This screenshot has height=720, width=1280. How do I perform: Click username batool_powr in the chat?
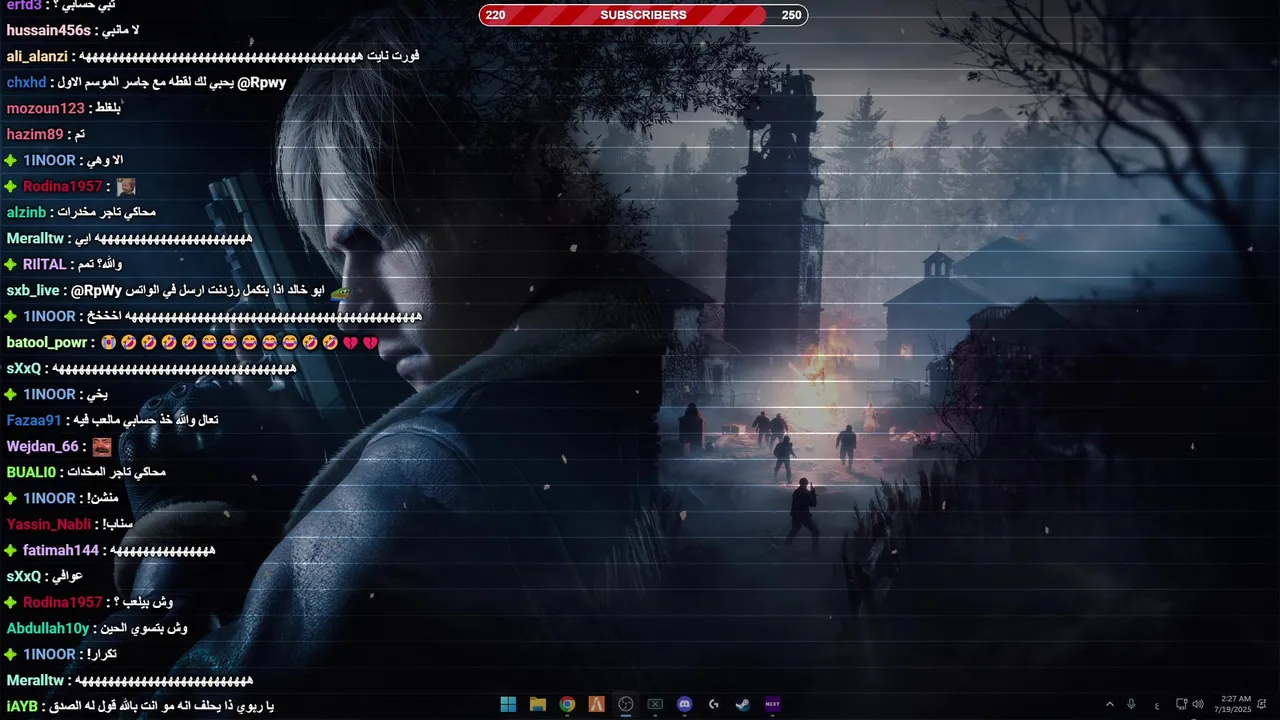pos(47,343)
